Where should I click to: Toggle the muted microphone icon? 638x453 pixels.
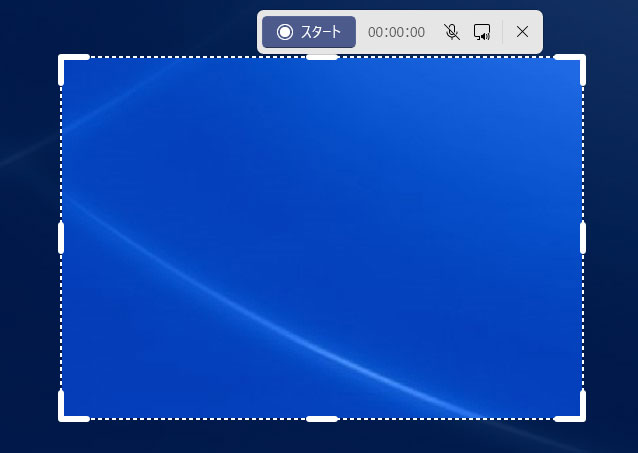click(452, 32)
